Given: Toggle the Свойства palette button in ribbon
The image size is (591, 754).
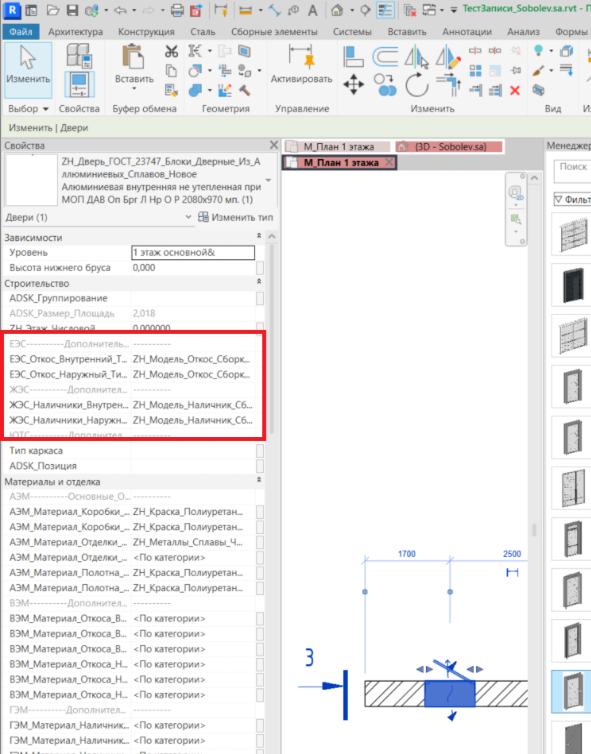Looking at the screenshot, I should pos(79,85).
